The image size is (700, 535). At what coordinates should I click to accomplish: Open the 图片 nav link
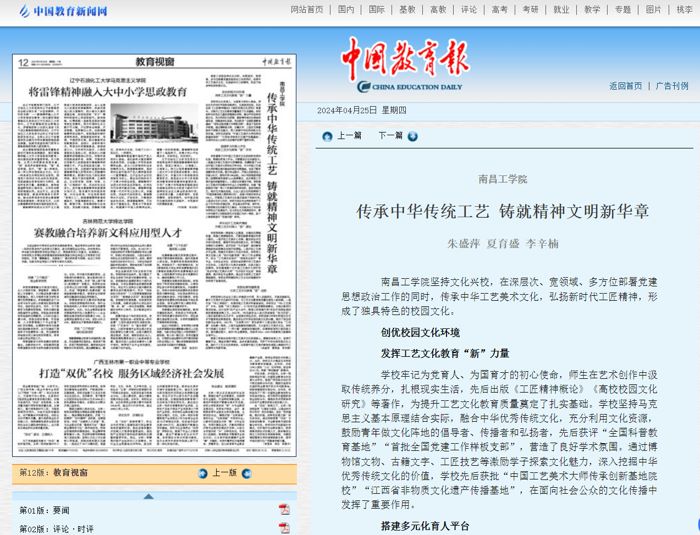coord(654,9)
